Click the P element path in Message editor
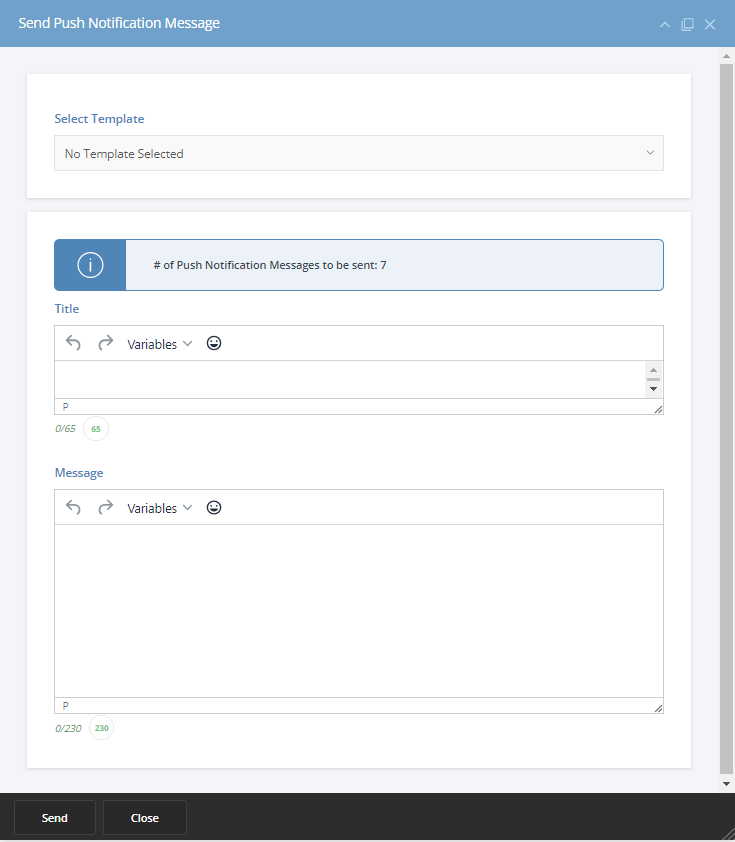Image resolution: width=735 pixels, height=842 pixels. click(x=66, y=706)
